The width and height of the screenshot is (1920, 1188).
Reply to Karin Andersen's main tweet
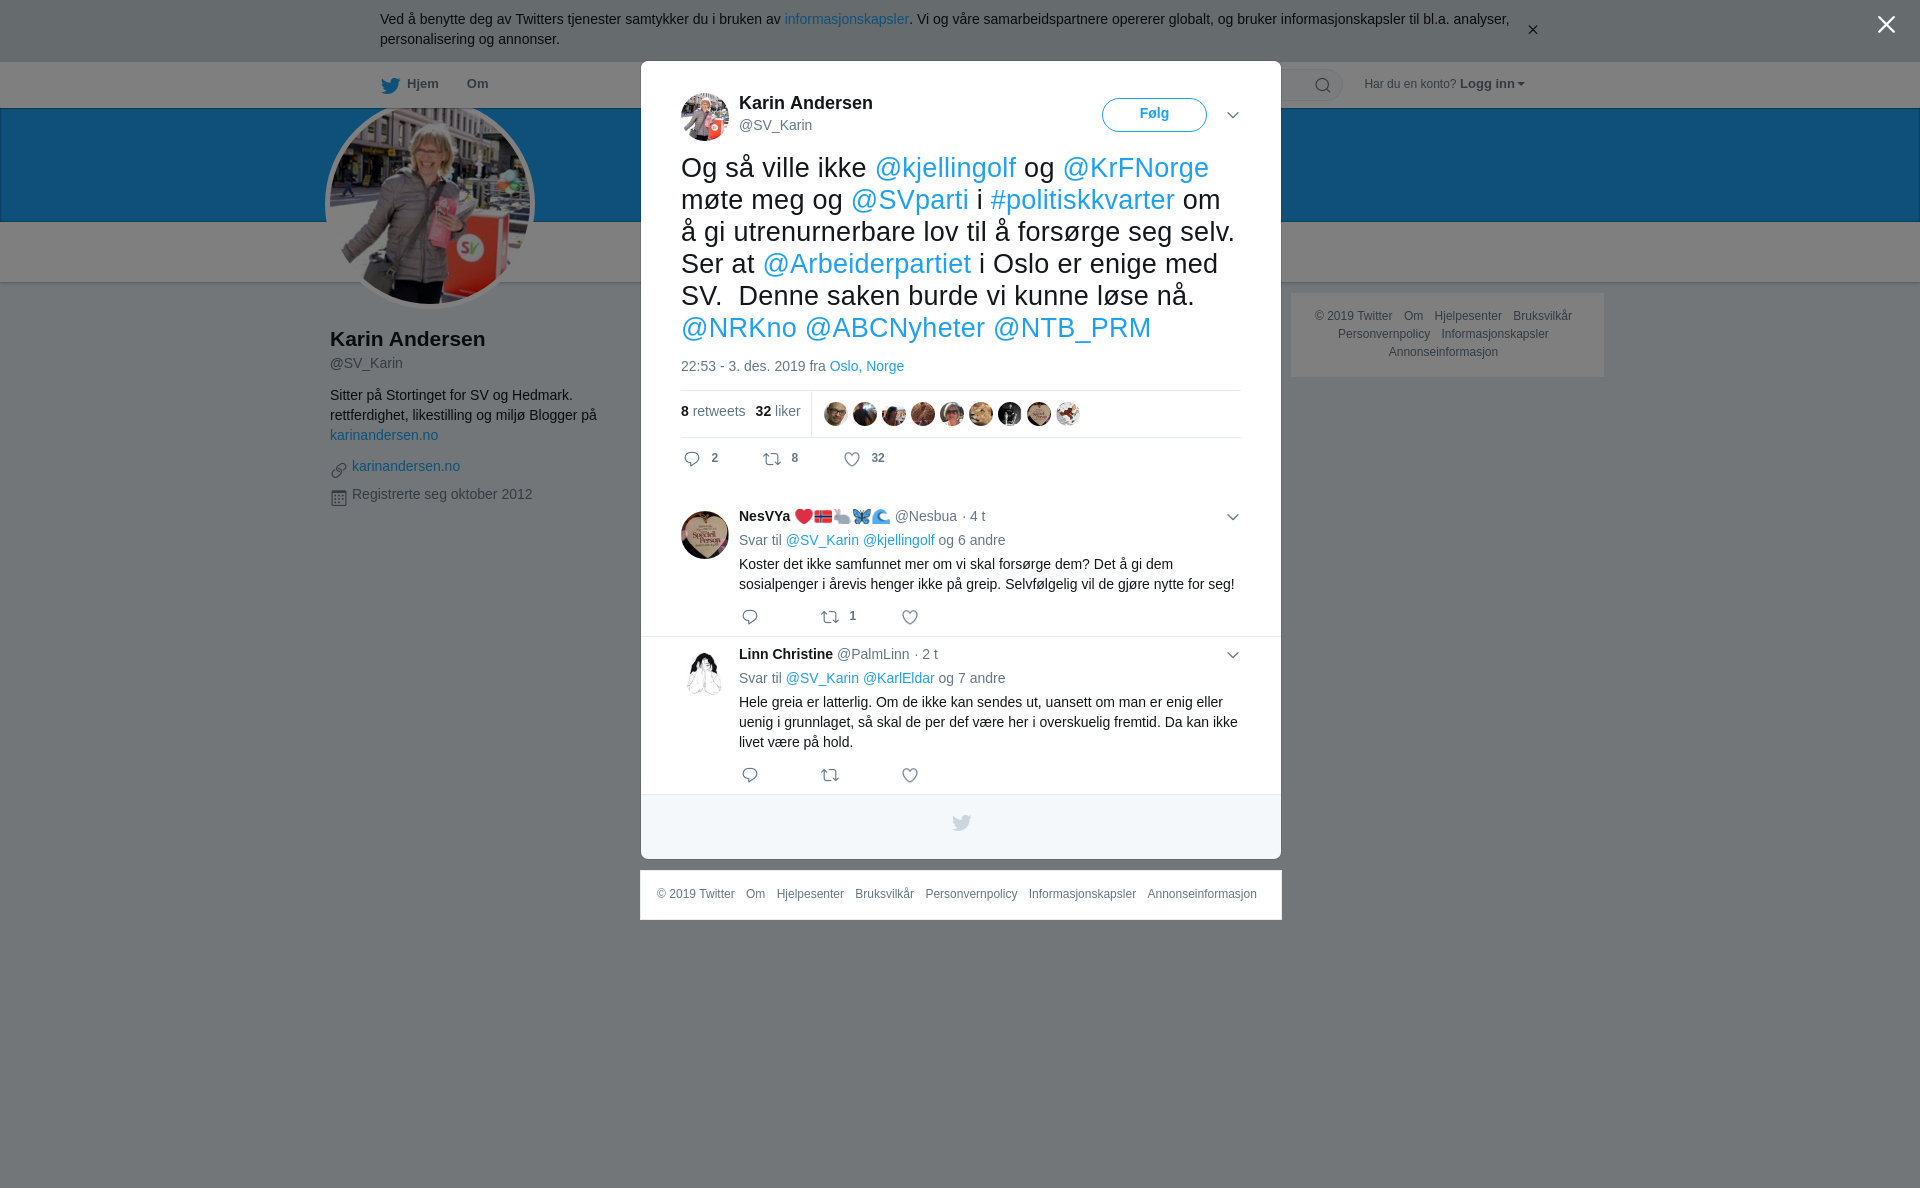692,459
